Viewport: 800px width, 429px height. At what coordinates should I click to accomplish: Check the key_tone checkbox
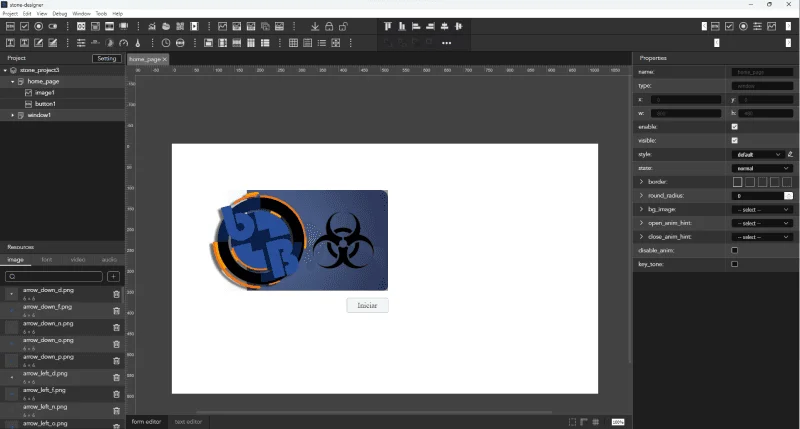[735, 264]
